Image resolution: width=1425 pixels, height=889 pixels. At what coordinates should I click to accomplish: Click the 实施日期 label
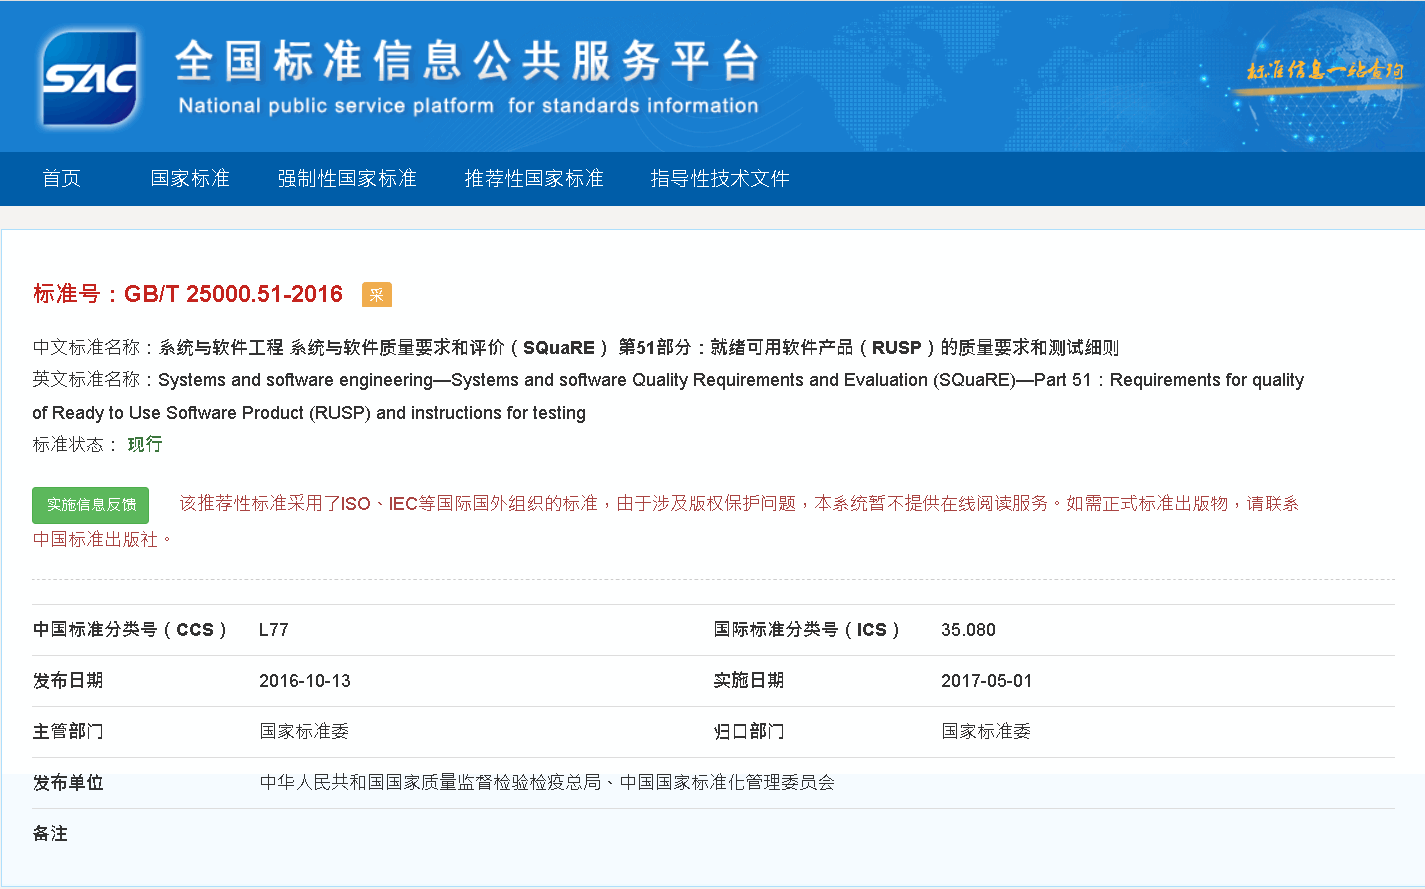[x=749, y=681]
